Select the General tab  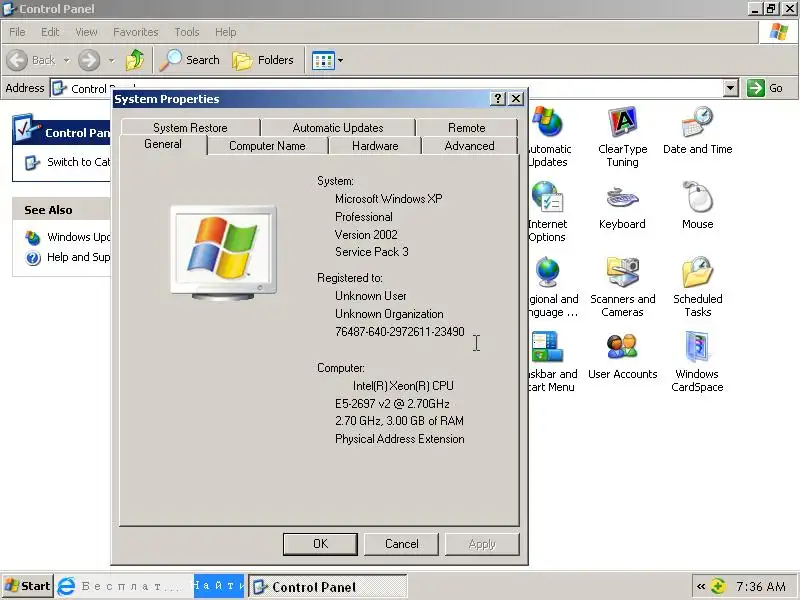point(163,144)
